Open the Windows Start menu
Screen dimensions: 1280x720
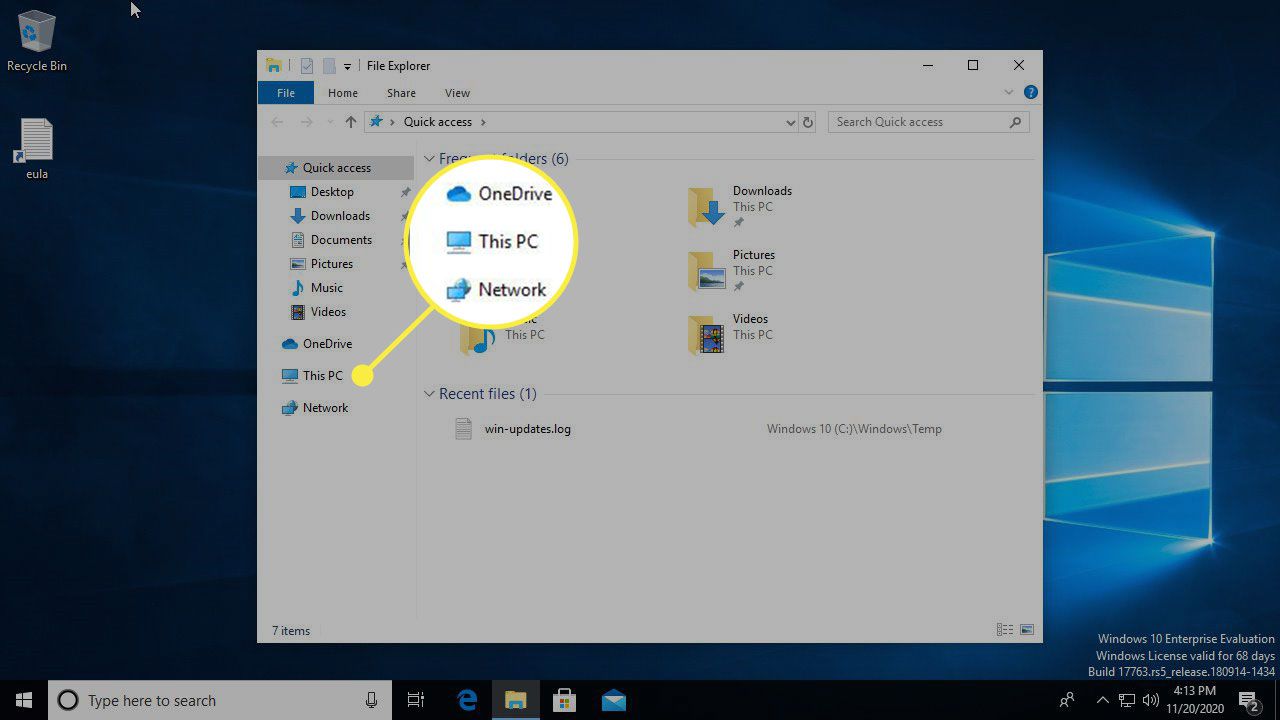point(24,700)
